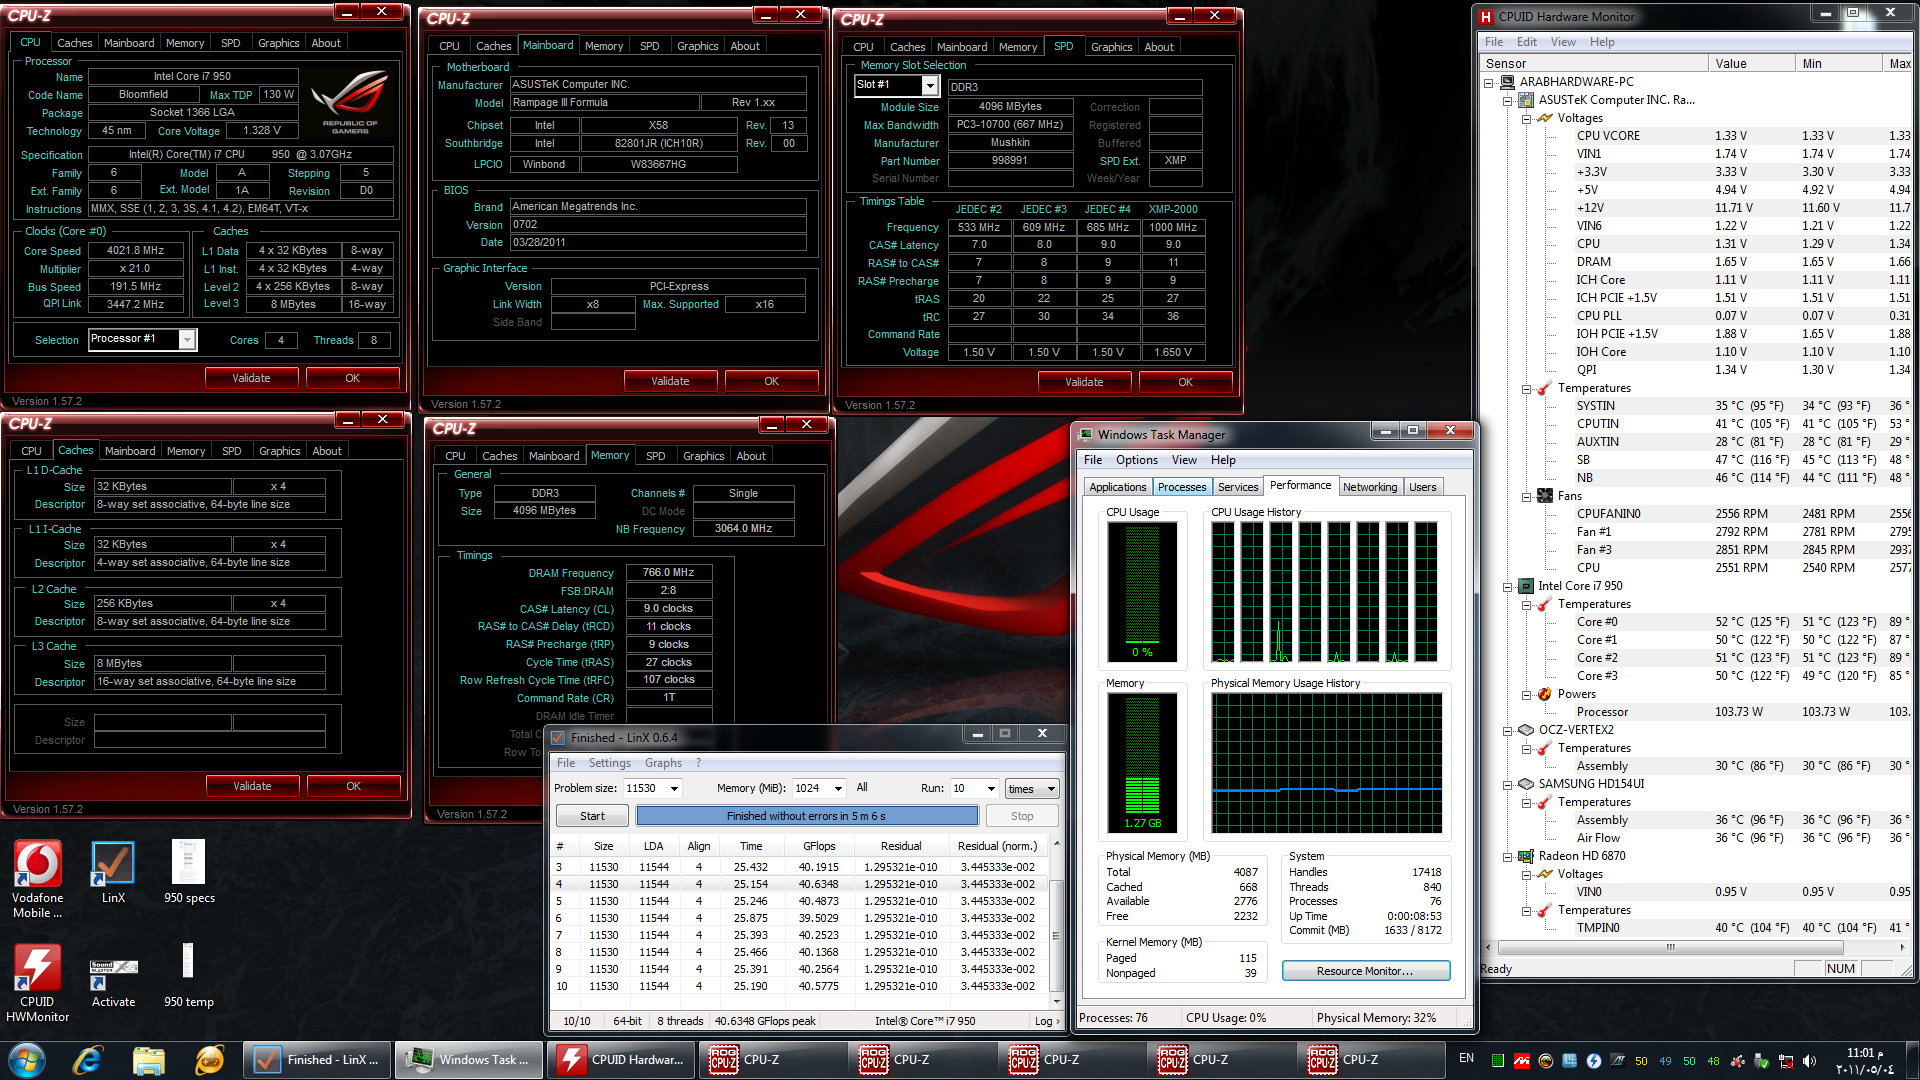1920x1080 pixels.
Task: Open the About tab in Mainboard CPU-Z window
Action: point(745,46)
